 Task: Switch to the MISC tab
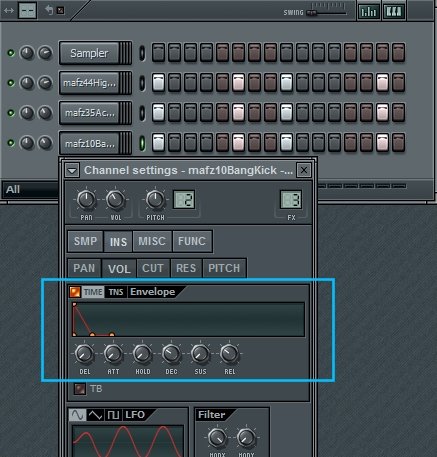(x=152, y=241)
